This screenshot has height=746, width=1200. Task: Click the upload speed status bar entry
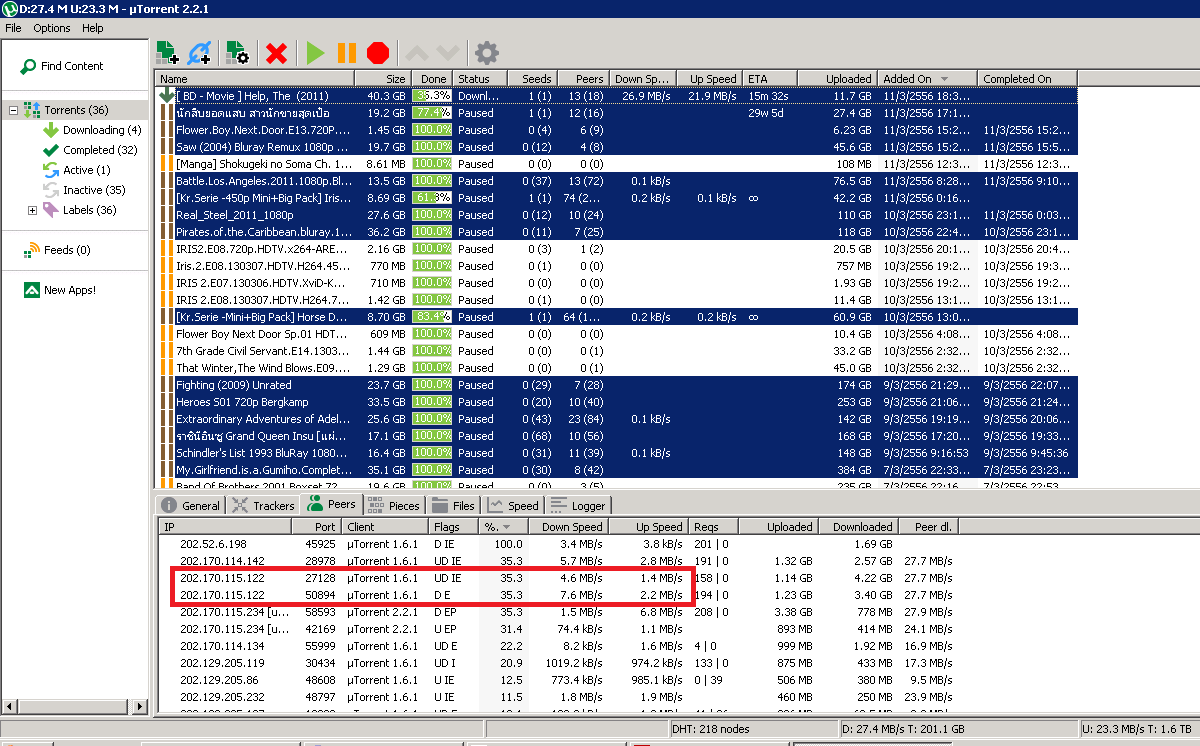[1139, 729]
